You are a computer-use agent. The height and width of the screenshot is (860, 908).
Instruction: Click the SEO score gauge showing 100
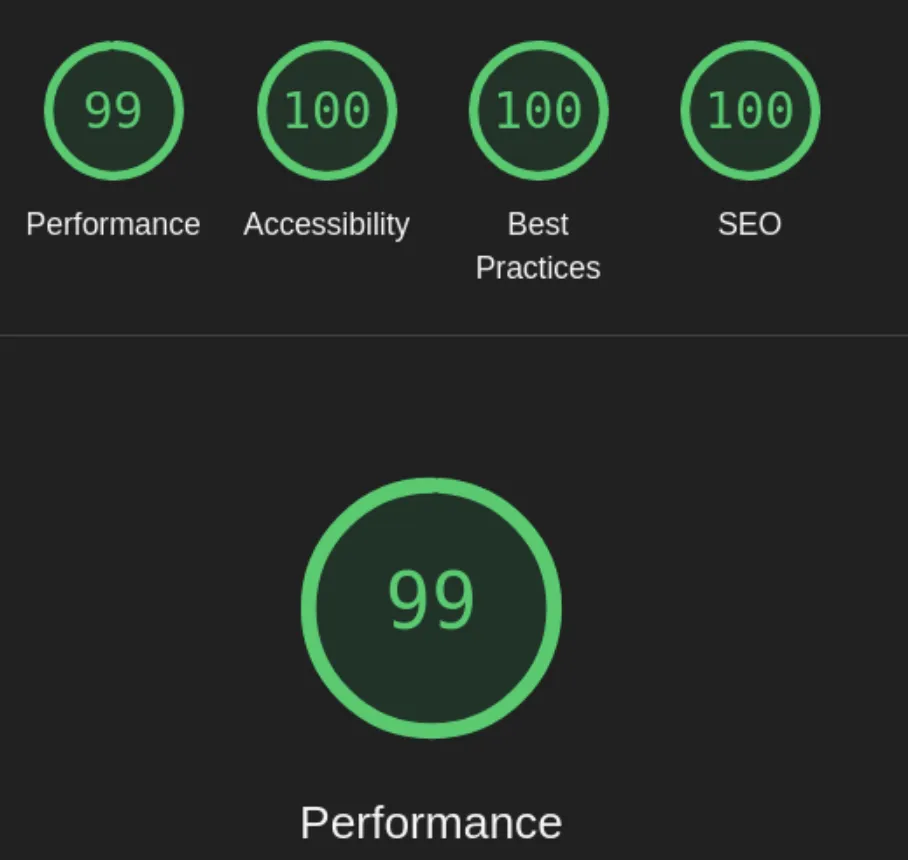750,111
